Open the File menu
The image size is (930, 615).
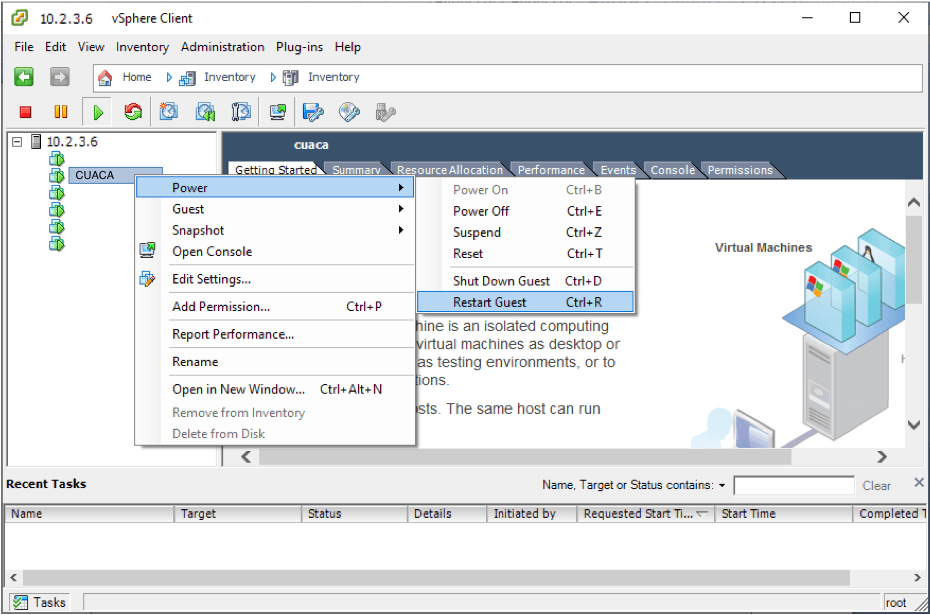point(24,47)
